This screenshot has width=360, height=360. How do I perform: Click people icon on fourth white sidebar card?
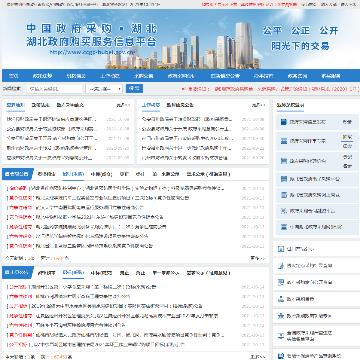click(281, 299)
